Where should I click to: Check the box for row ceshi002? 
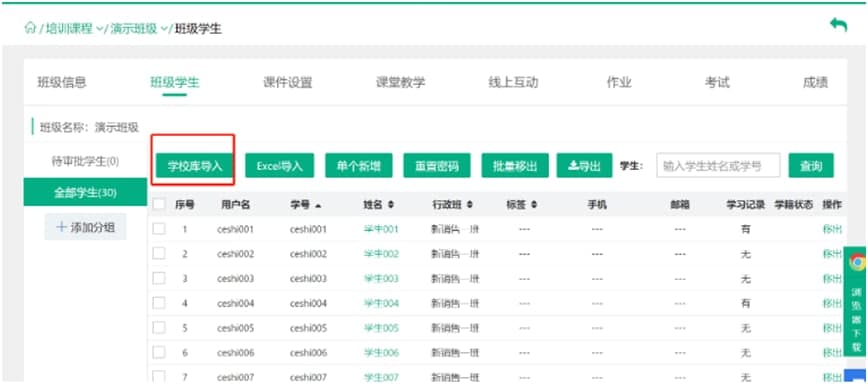pyautogui.click(x=159, y=254)
